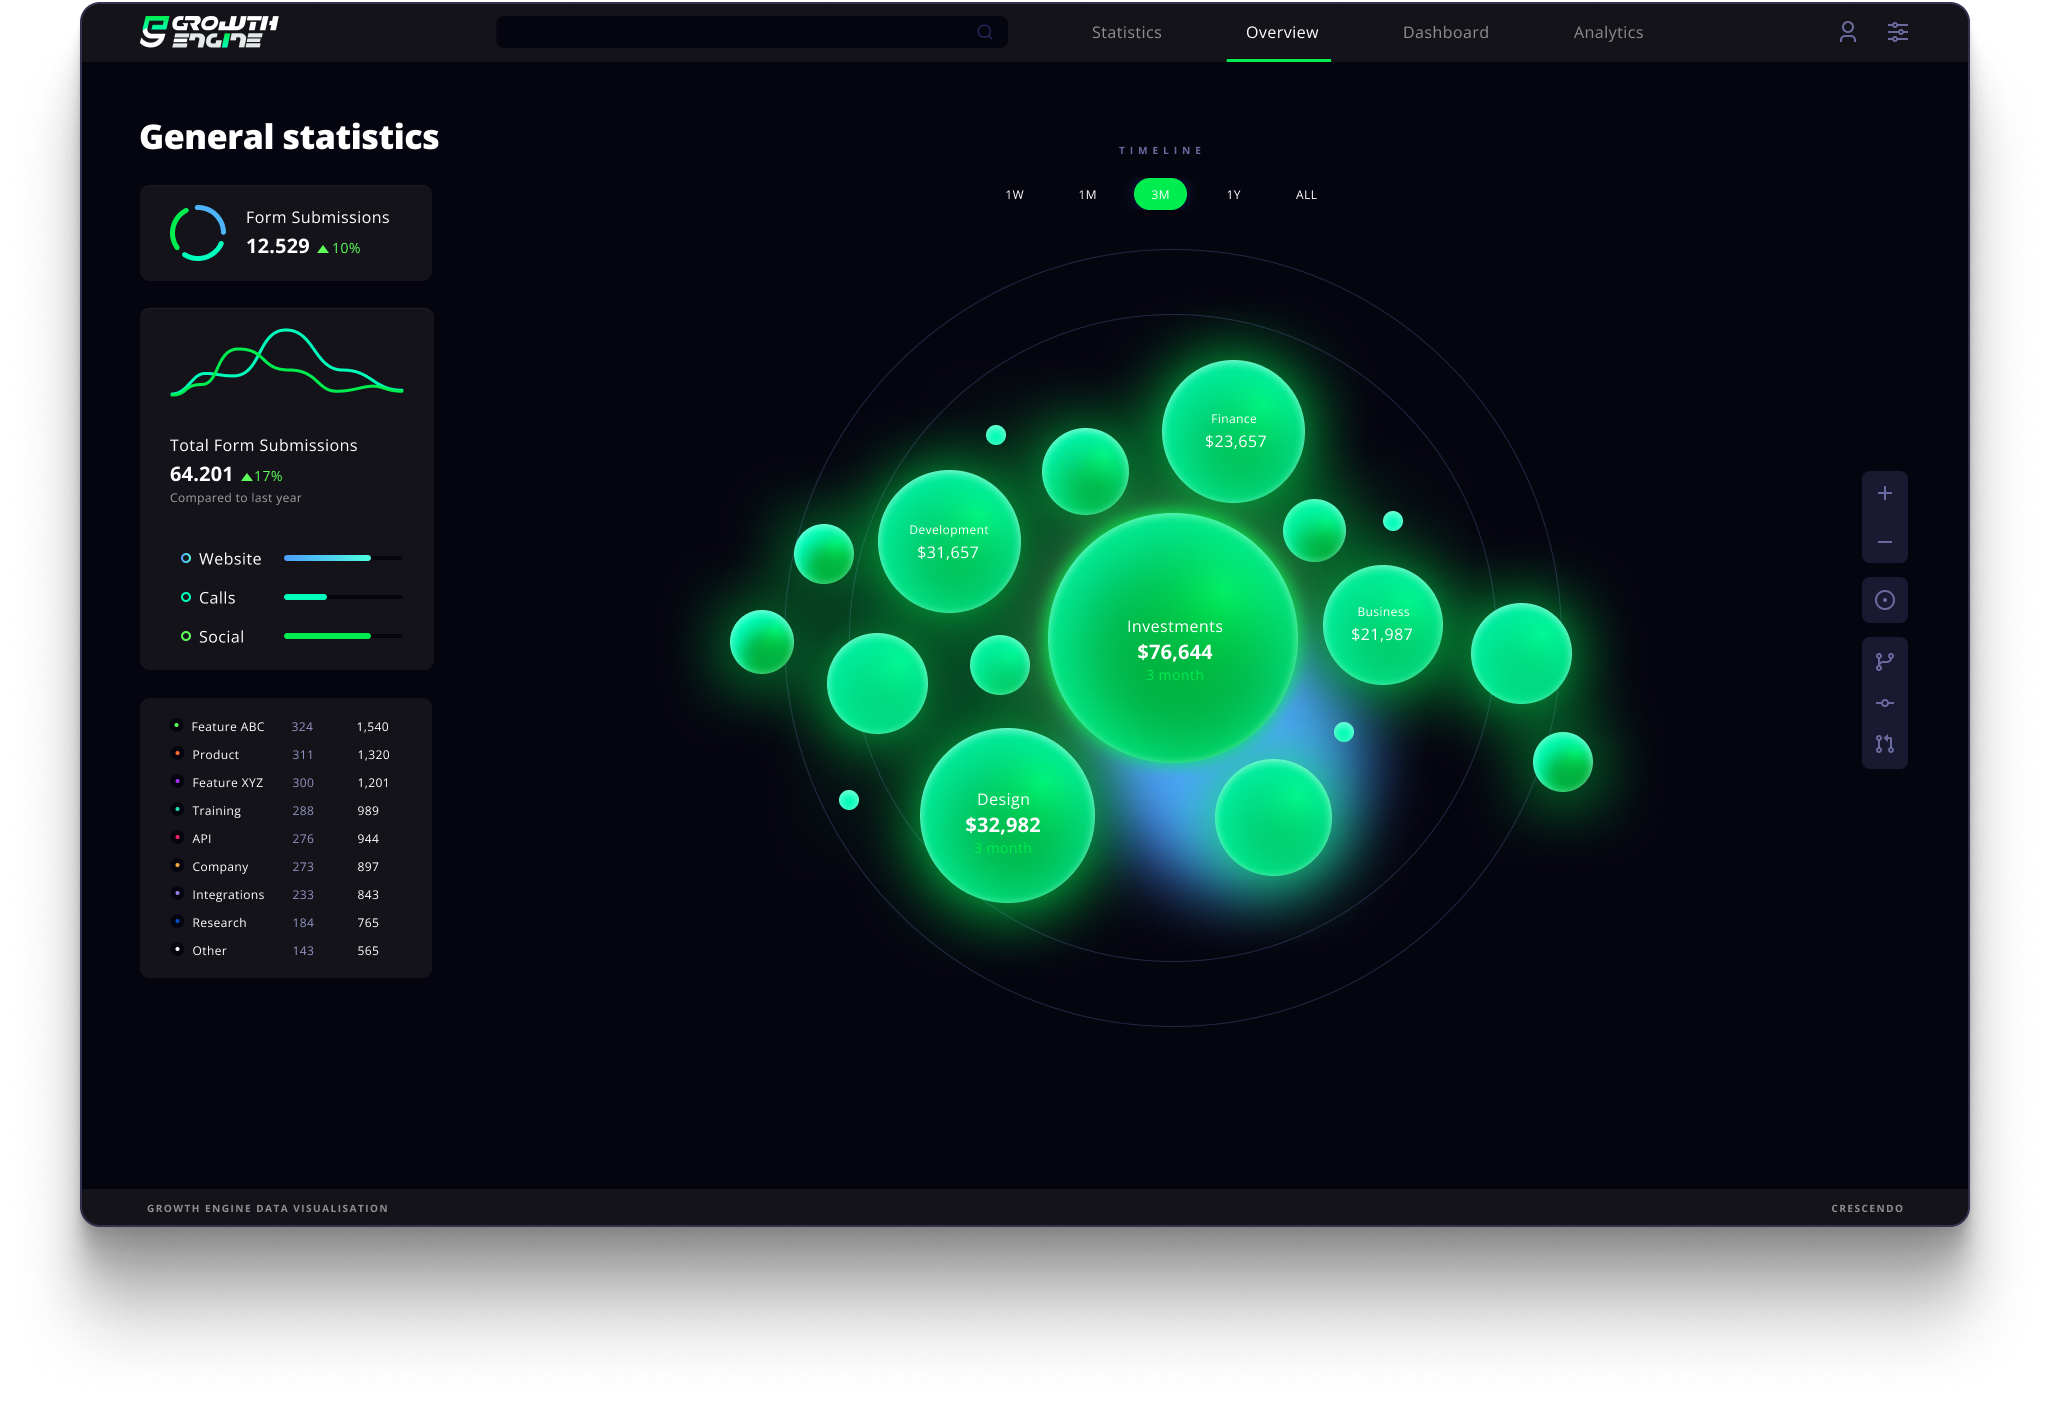Open the filter sliders settings icon
Image resolution: width=2050 pixels, height=1407 pixels.
coord(1897,32)
